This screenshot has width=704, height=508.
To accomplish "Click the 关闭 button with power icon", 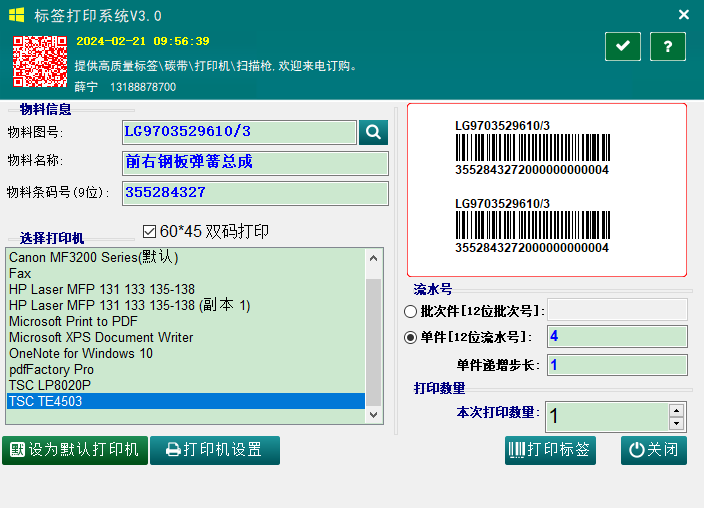I will 654,450.
